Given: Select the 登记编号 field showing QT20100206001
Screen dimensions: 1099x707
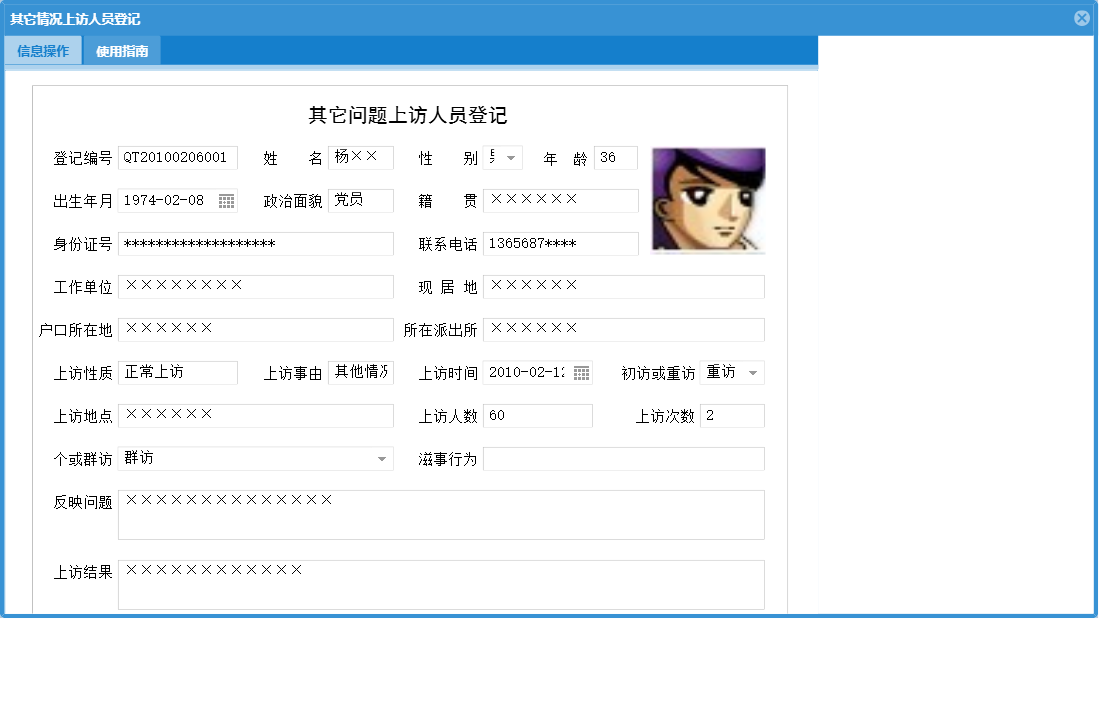Looking at the screenshot, I should coord(177,157).
